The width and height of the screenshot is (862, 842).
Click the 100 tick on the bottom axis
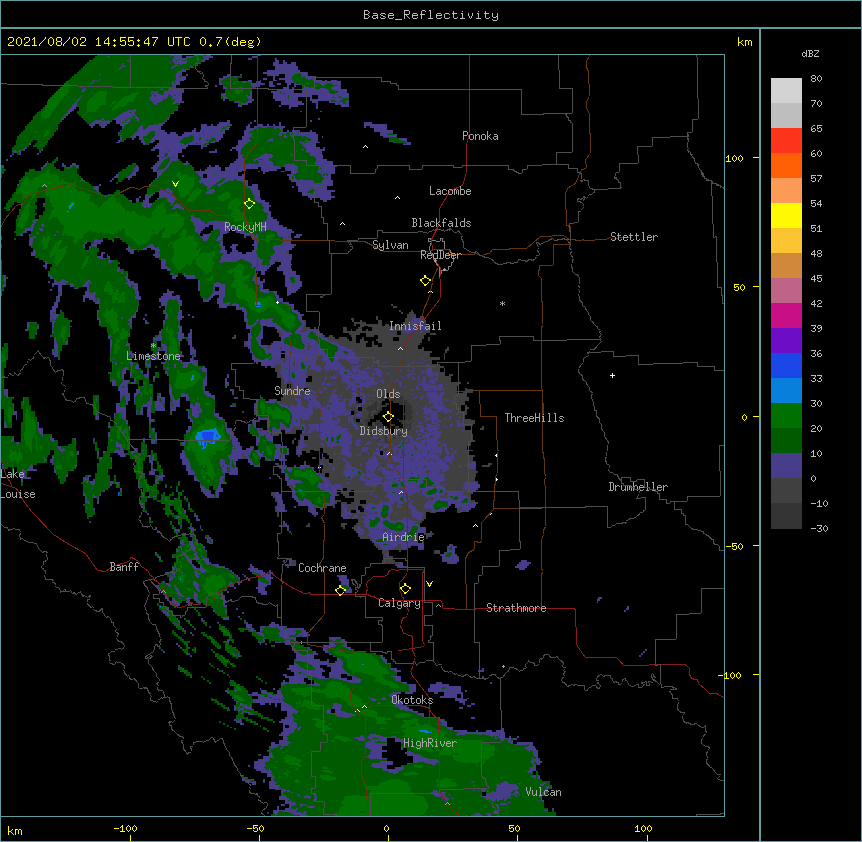tap(643, 828)
